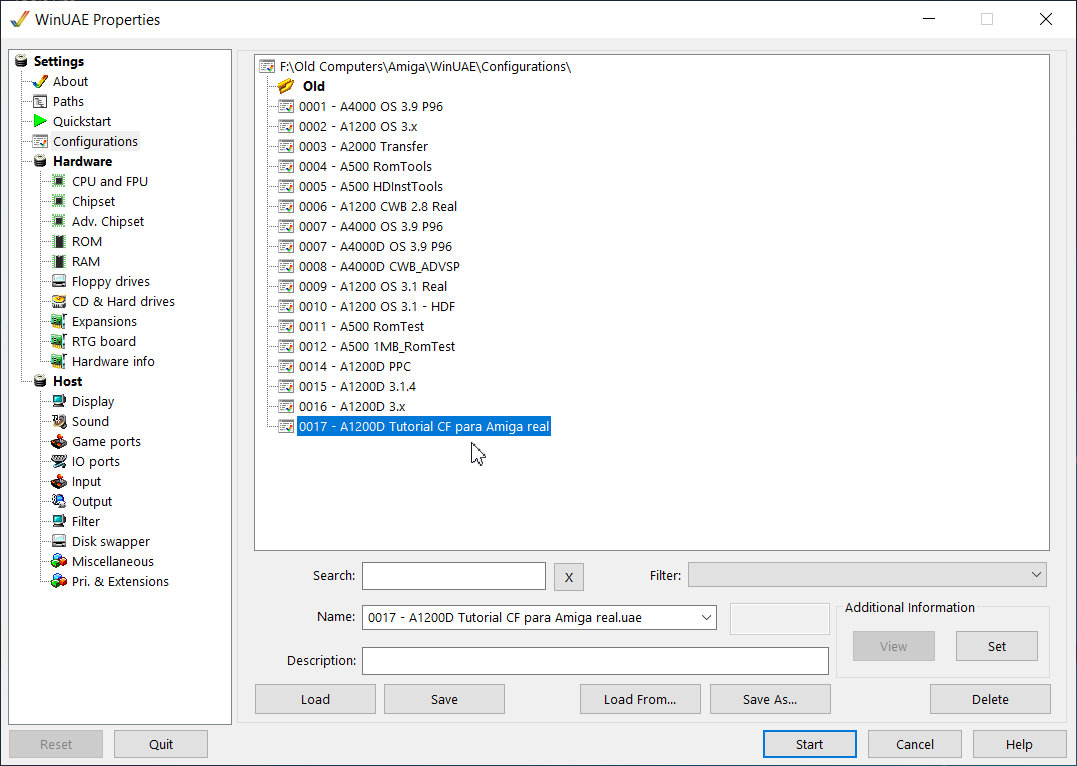
Task: Select config 0017 - A1200D Tutorial CF
Action: coord(424,427)
